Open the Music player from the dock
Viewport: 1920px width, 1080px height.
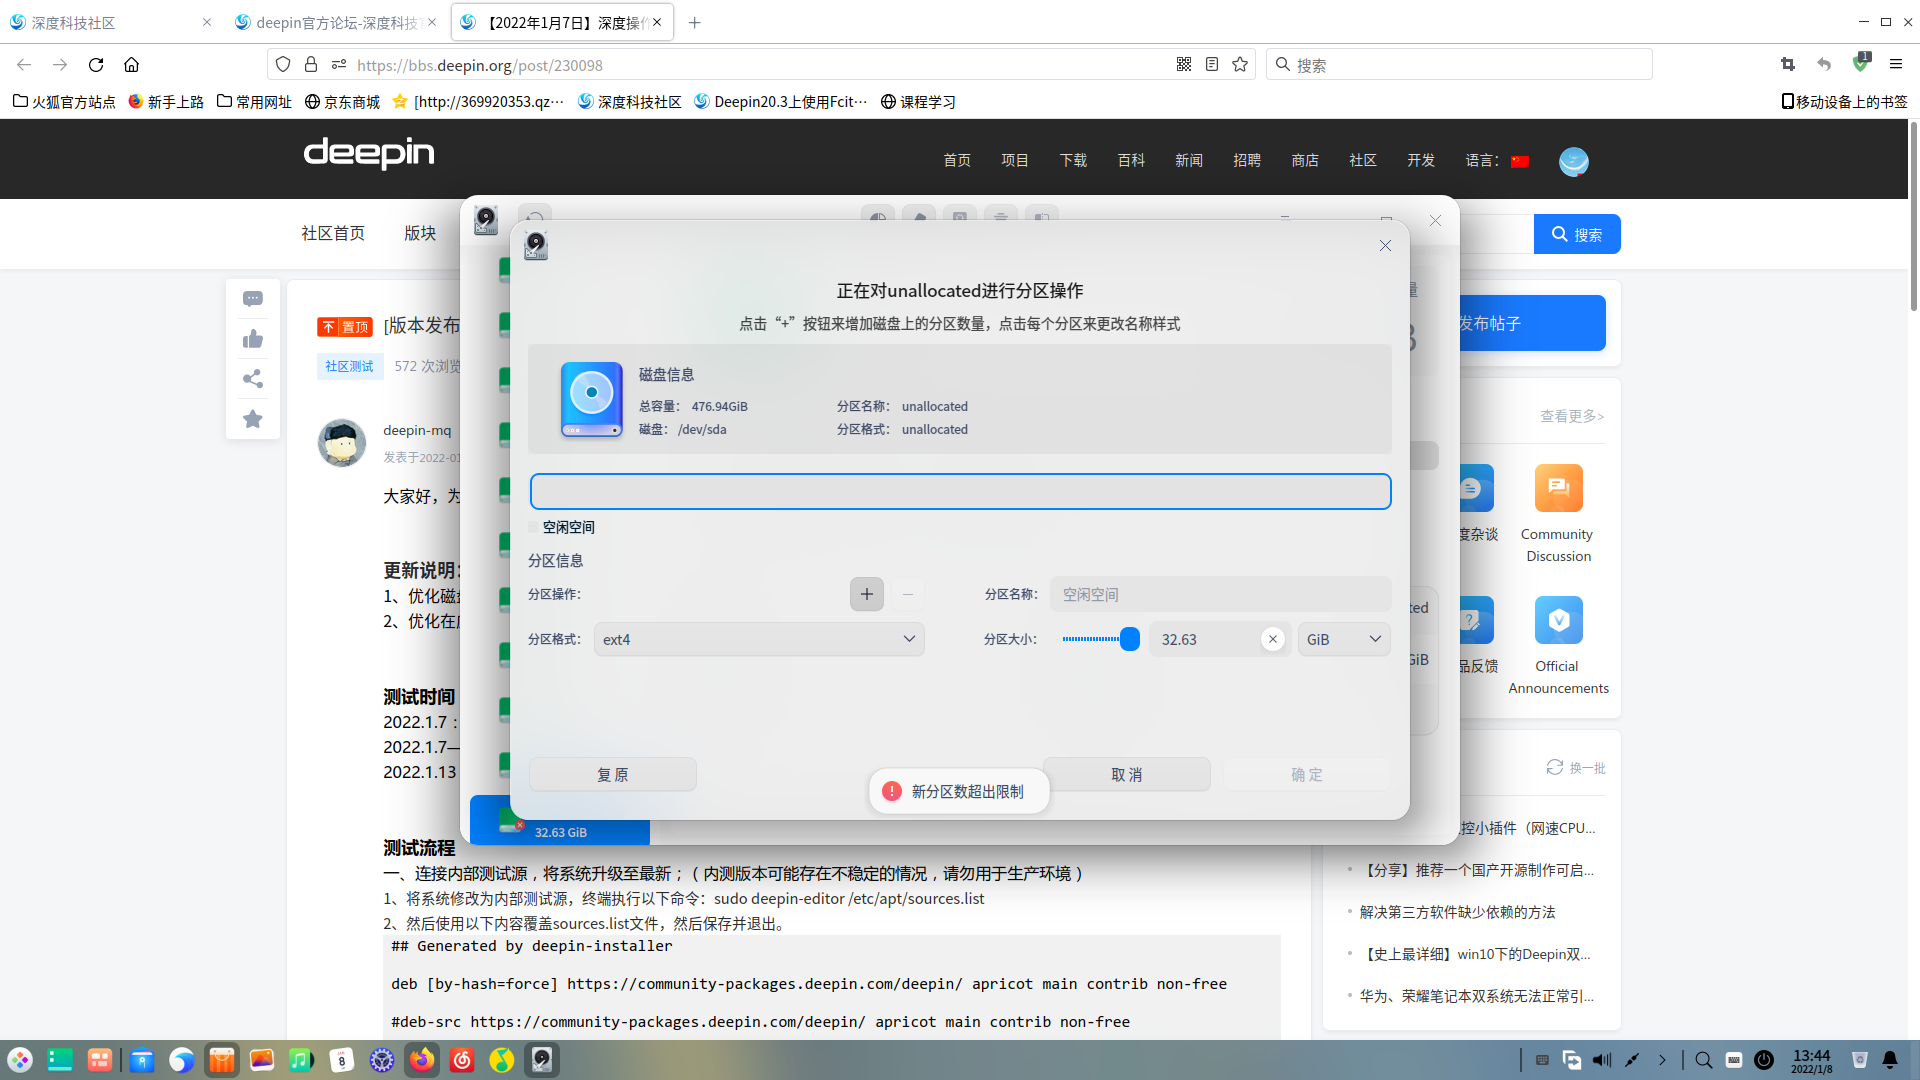tap(302, 1060)
